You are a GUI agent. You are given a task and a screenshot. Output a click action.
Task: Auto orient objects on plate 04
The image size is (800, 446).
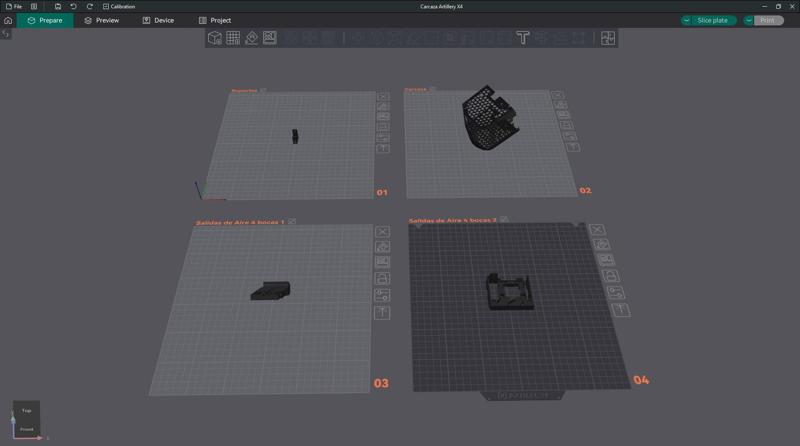pyautogui.click(x=602, y=245)
